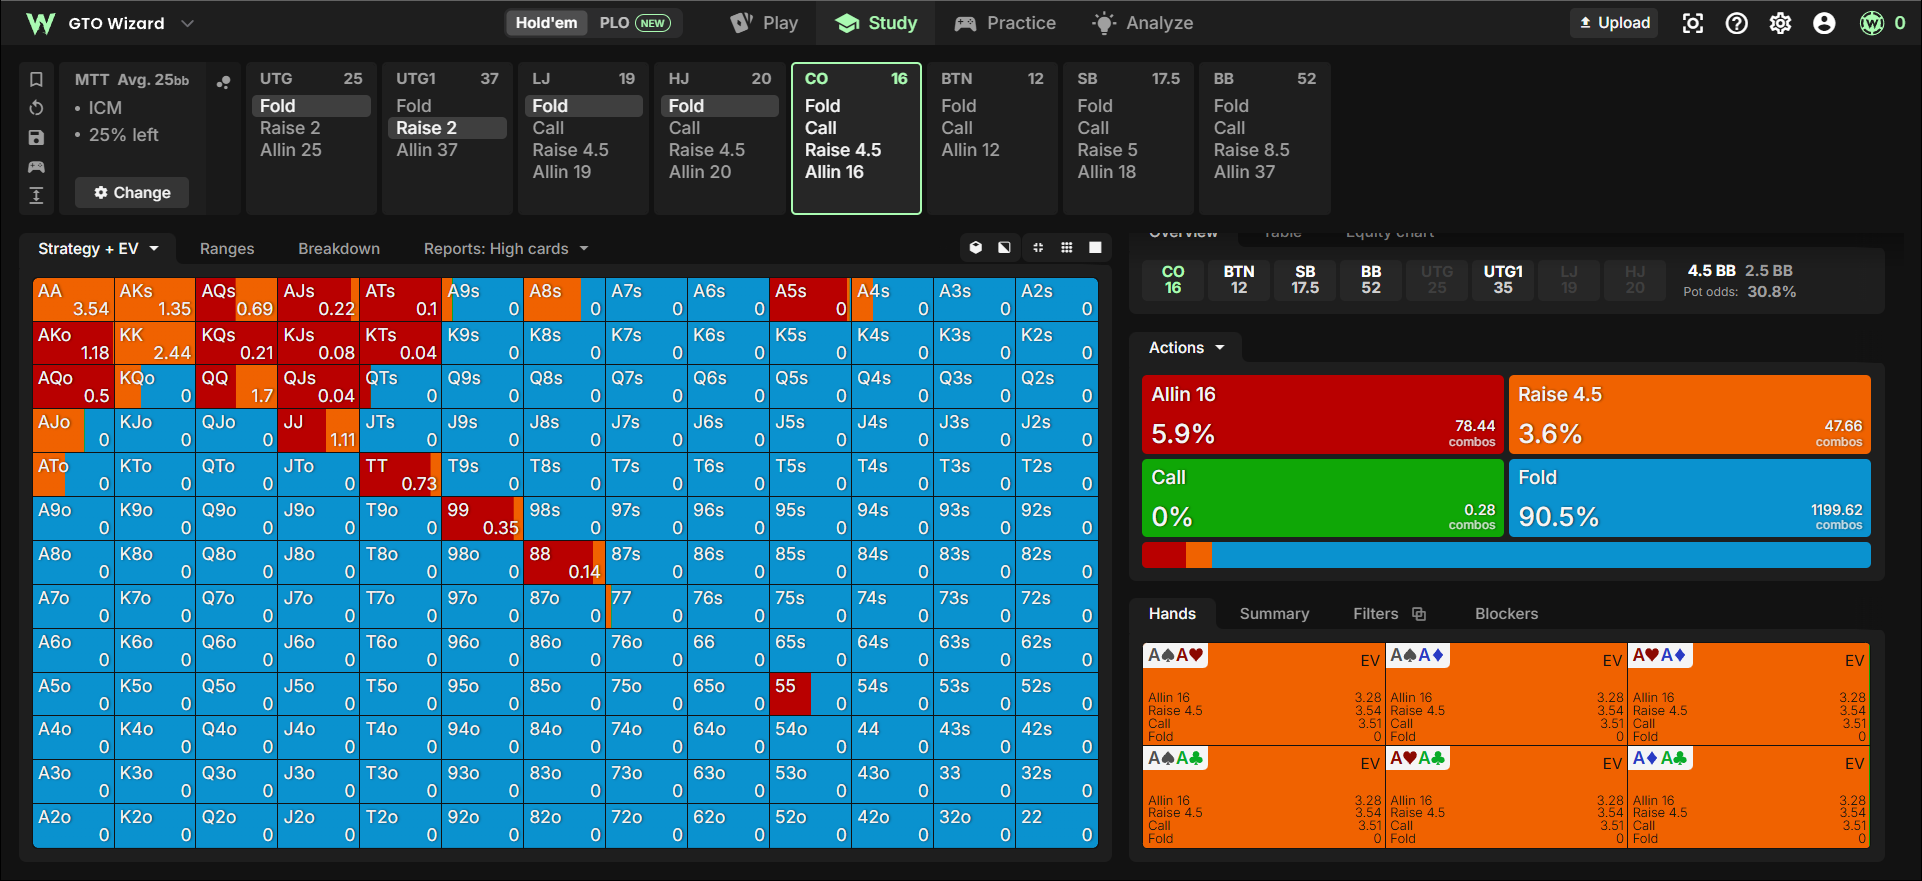Viewport: 1922px width, 881px height.
Task: Click the KK cell in the hand matrix
Action: click(155, 343)
